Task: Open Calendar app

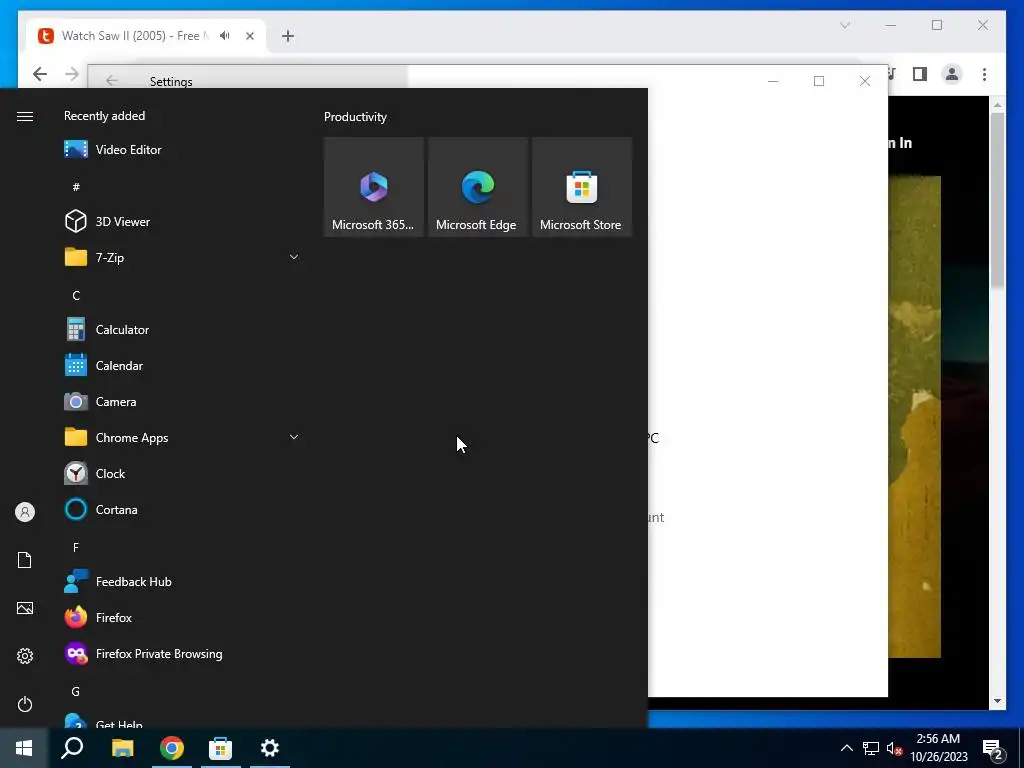Action: (180, 366)
